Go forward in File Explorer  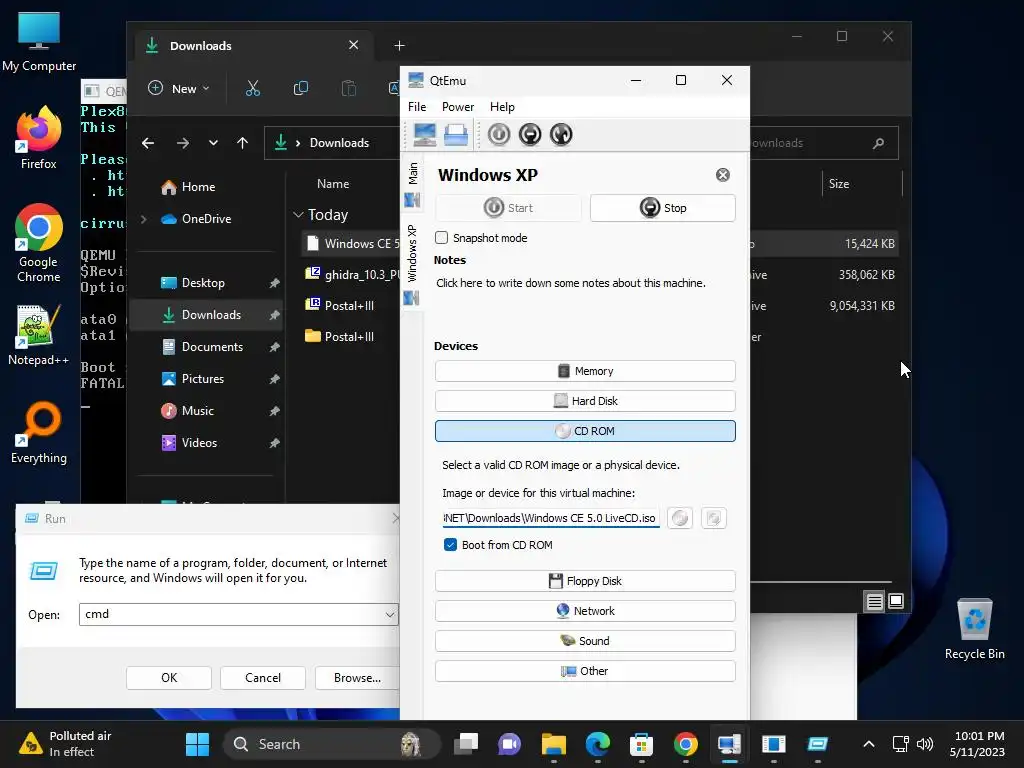(183, 143)
